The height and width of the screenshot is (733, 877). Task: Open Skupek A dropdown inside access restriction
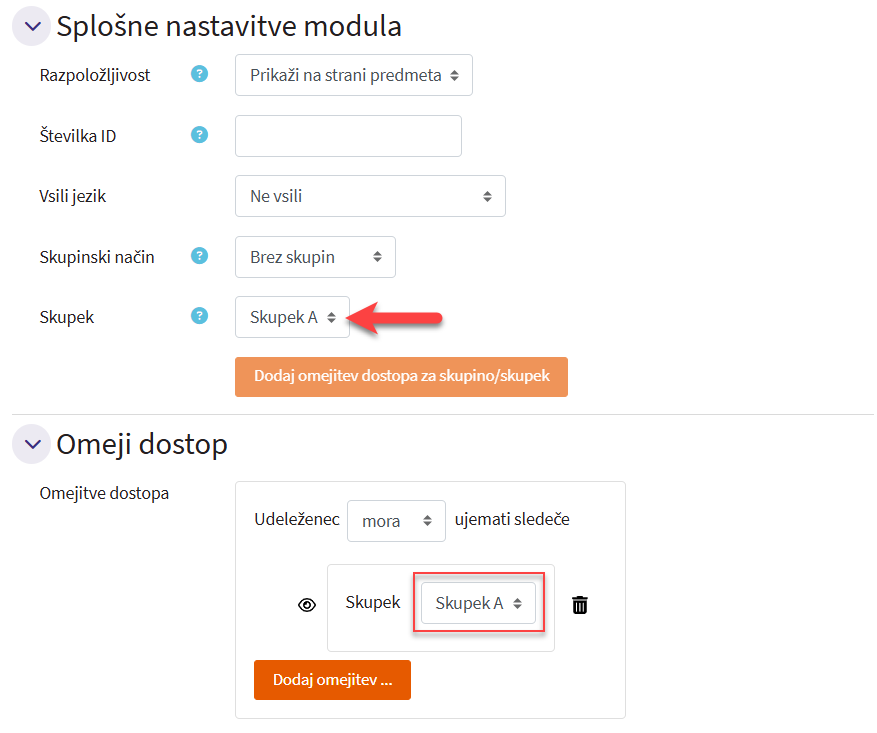[478, 603]
